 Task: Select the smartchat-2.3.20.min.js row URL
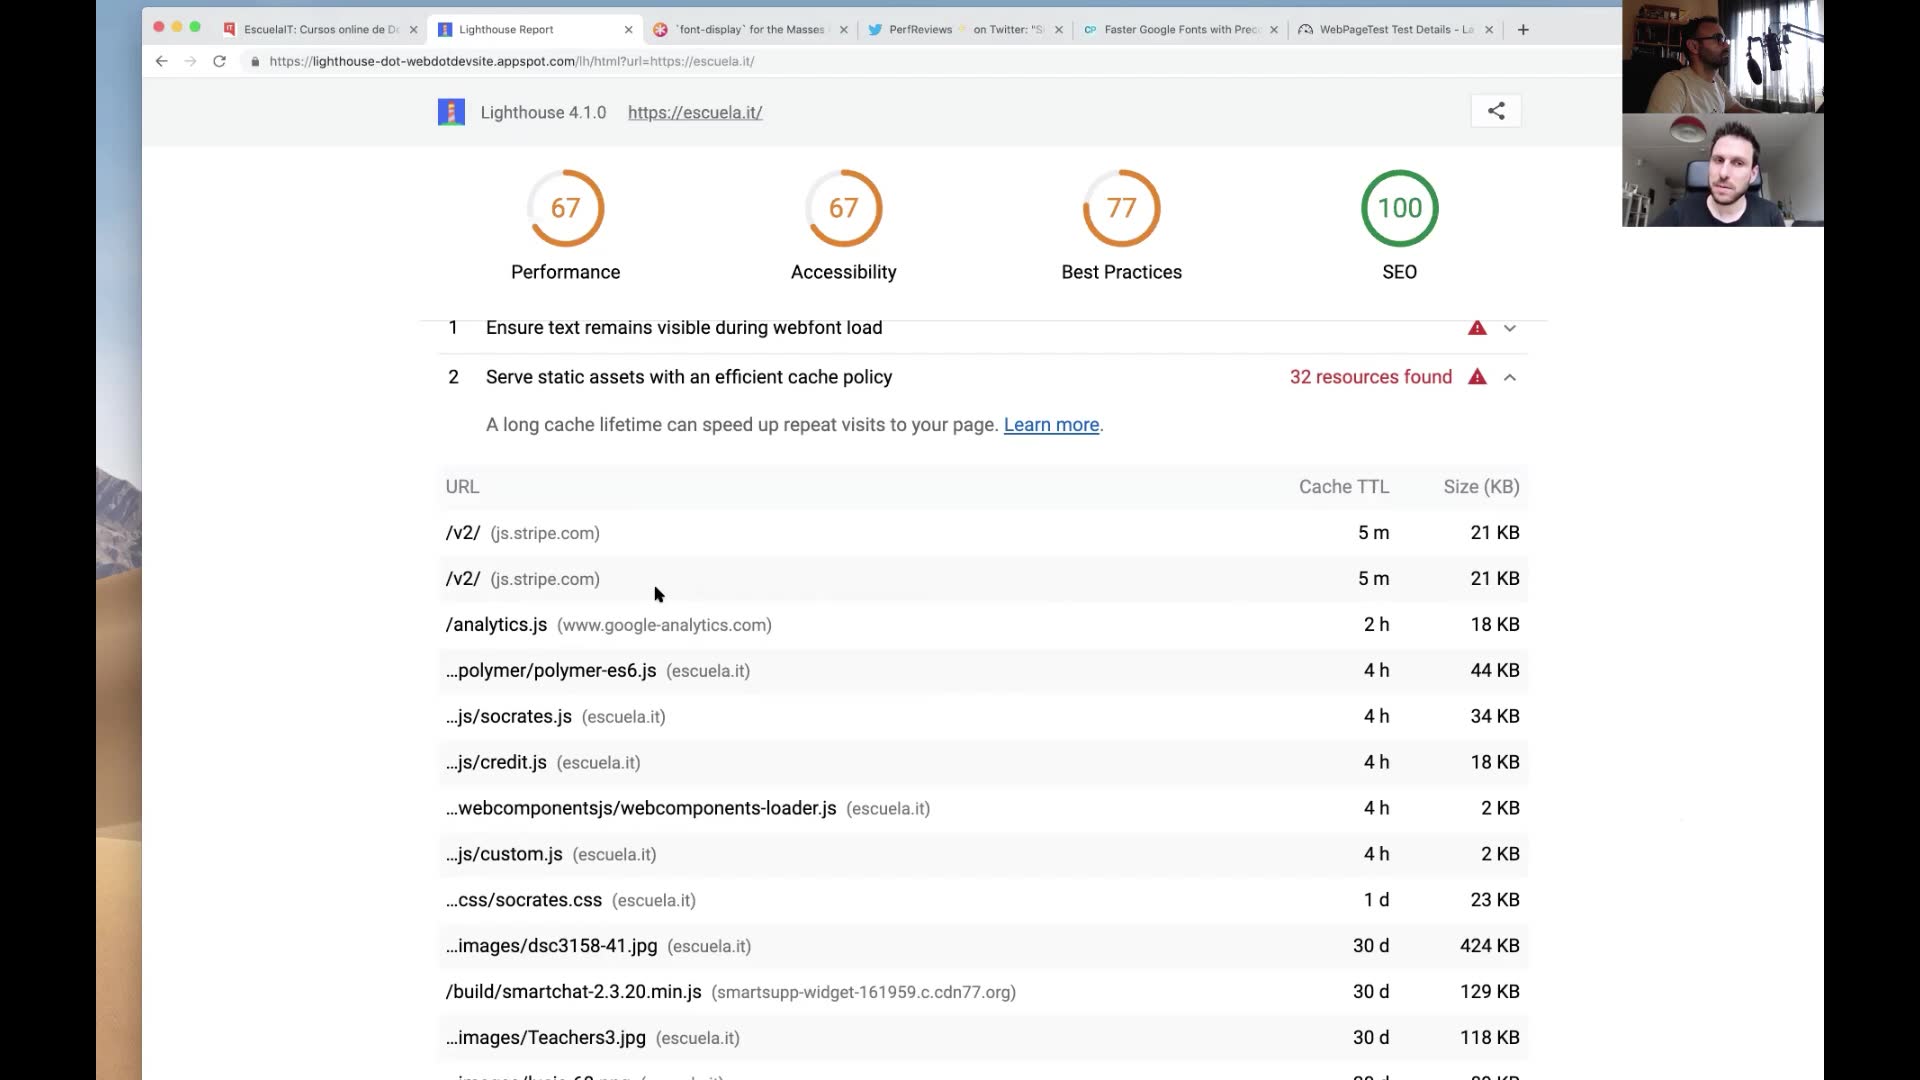pos(574,992)
